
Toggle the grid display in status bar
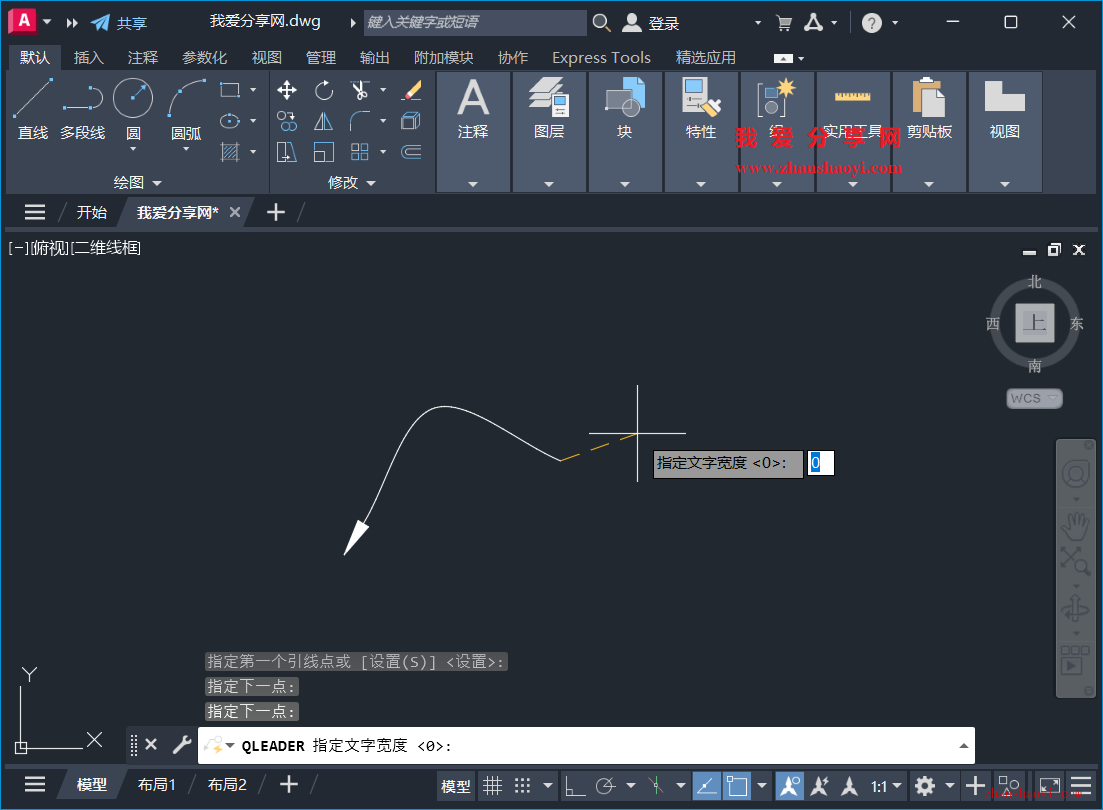point(492,785)
